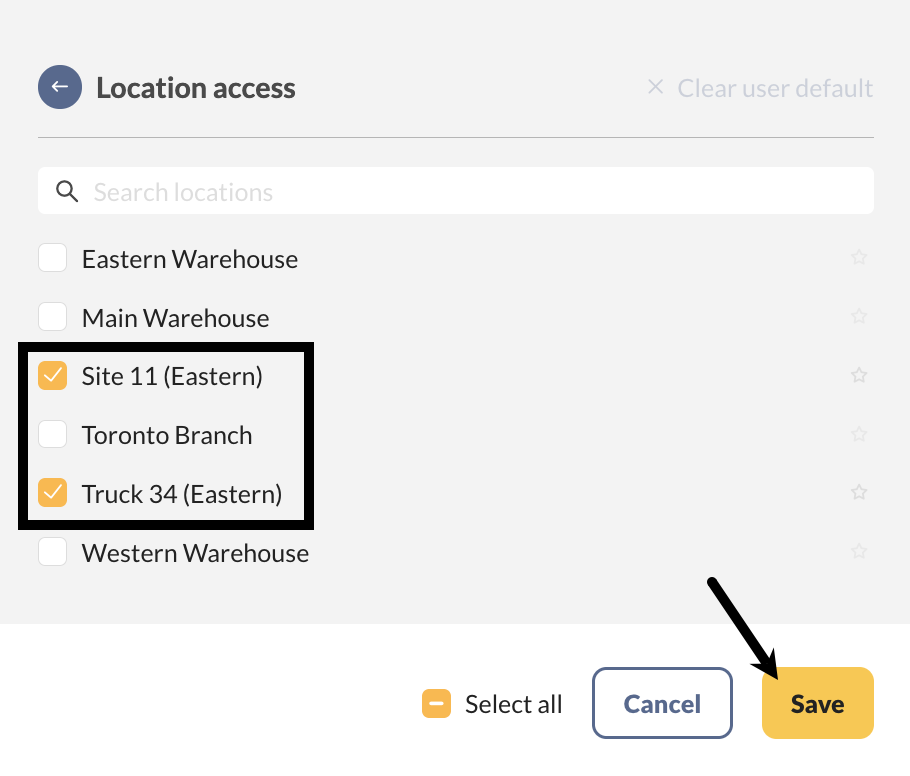Focus the Search locations field
The width and height of the screenshot is (910, 776).
coord(470,192)
